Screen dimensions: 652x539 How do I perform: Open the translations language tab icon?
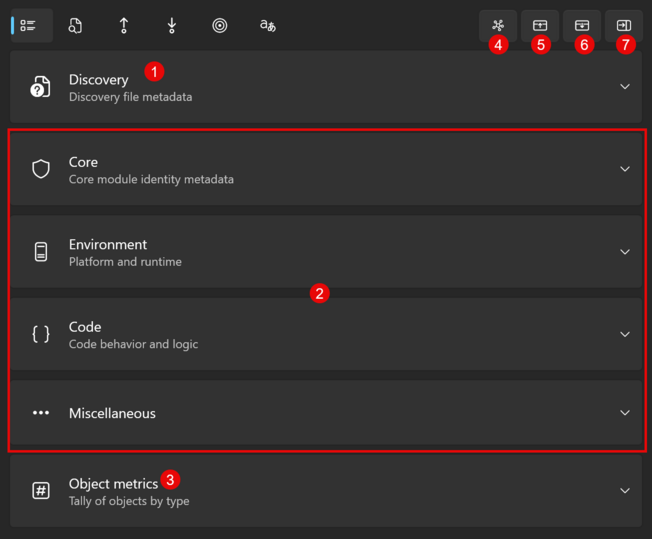coord(267,26)
